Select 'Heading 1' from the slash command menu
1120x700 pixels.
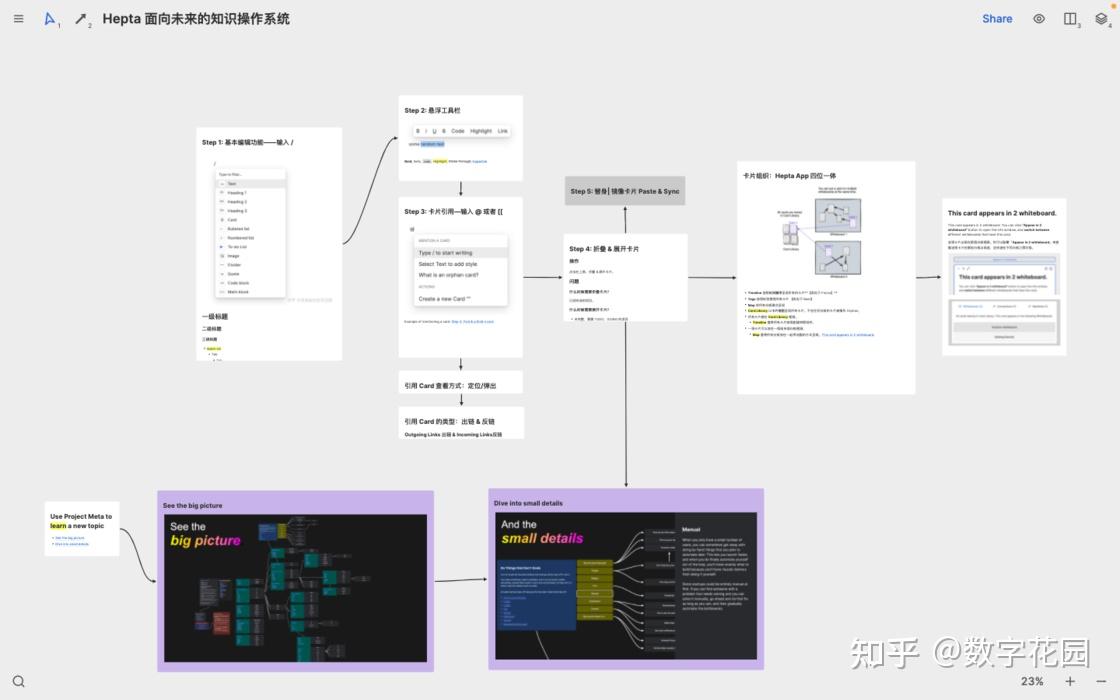pyautogui.click(x=237, y=193)
